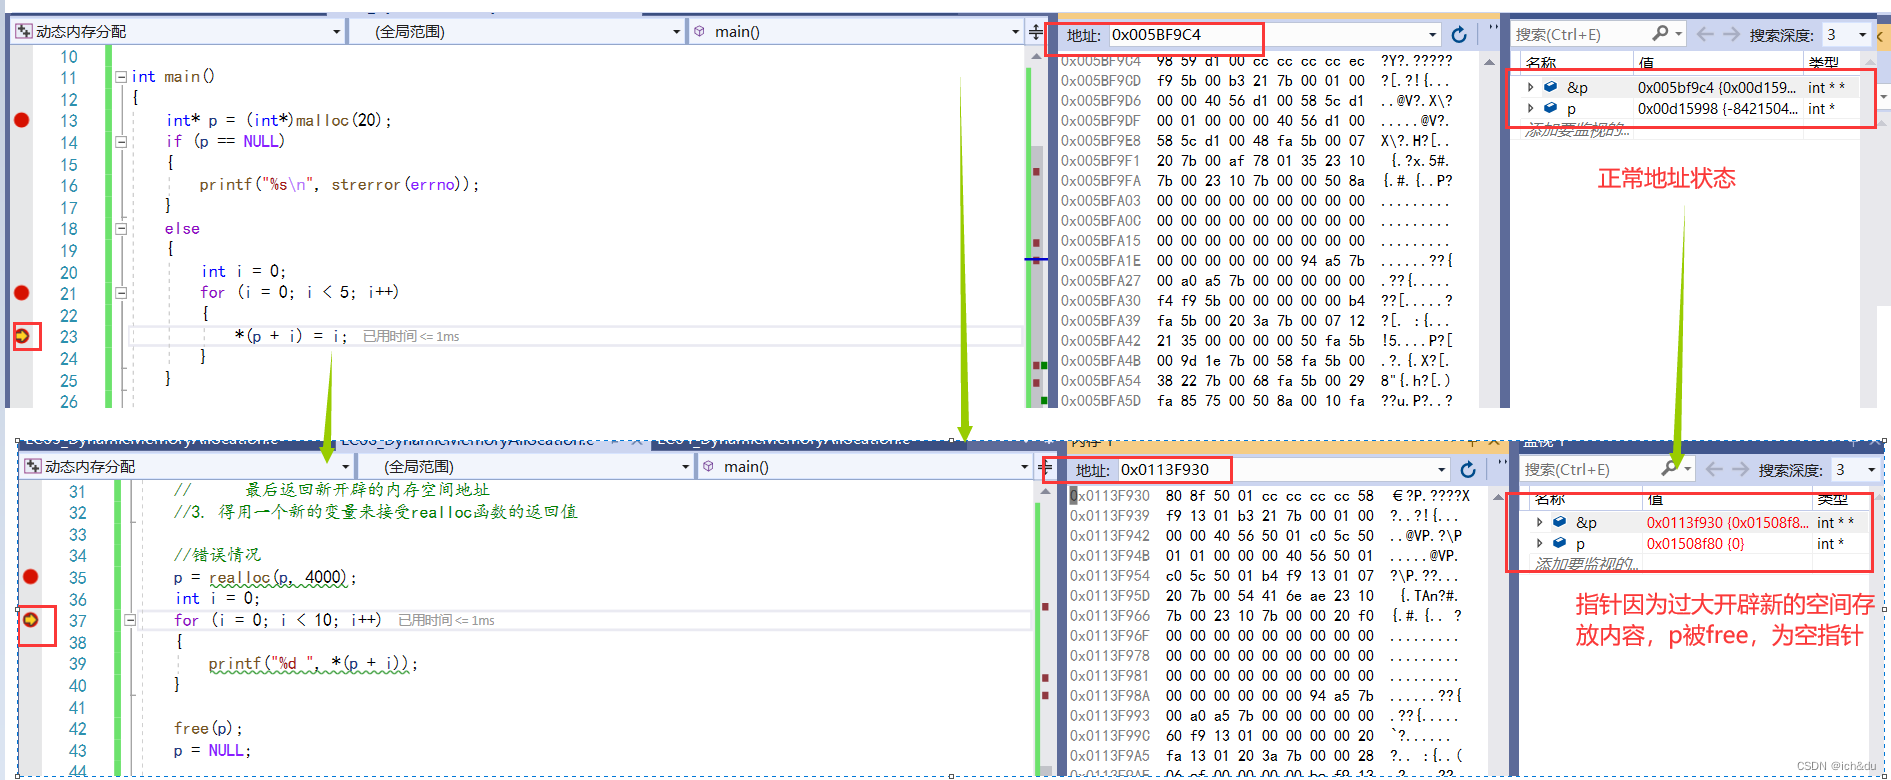Click variable icon of &p valued 0x0113f930
The image size is (1891, 780).
tap(1559, 522)
